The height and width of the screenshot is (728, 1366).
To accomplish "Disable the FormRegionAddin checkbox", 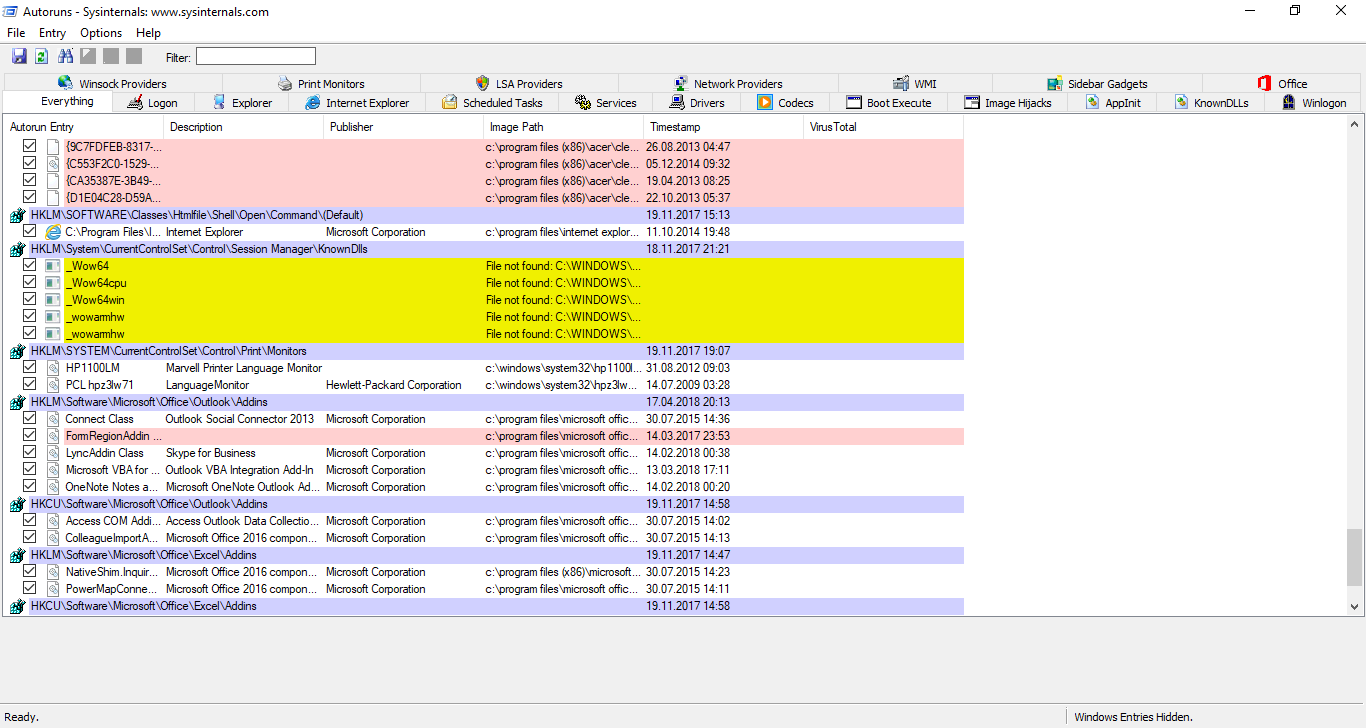I will point(30,436).
